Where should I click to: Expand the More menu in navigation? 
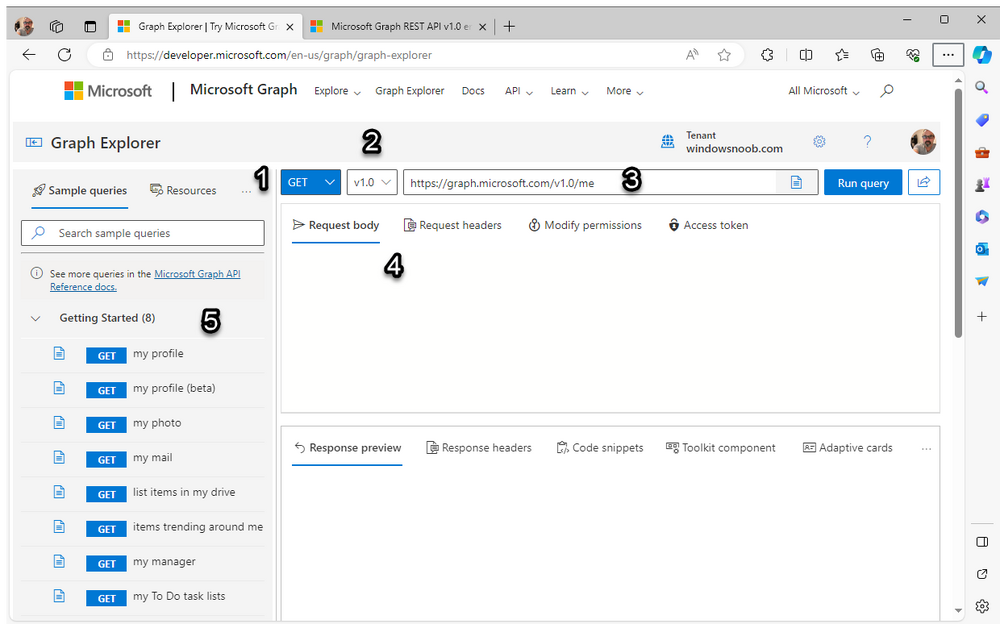coord(625,91)
